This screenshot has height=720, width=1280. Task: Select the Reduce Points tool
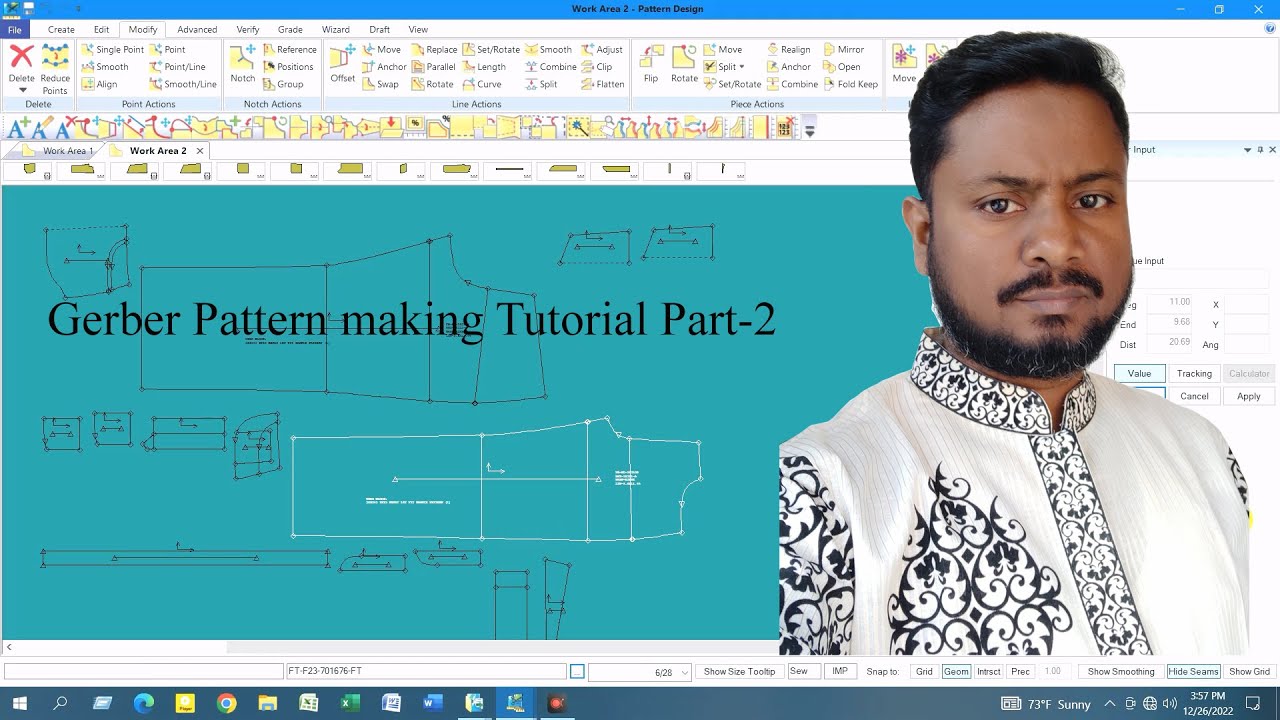click(55, 70)
